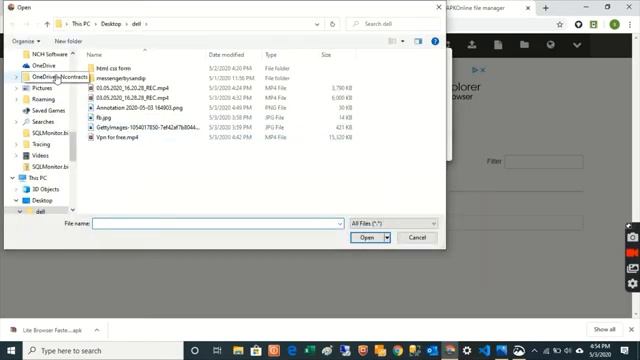This screenshot has width=640, height=360.
Task: Open the view options dropdown arrow
Action: point(402,41)
